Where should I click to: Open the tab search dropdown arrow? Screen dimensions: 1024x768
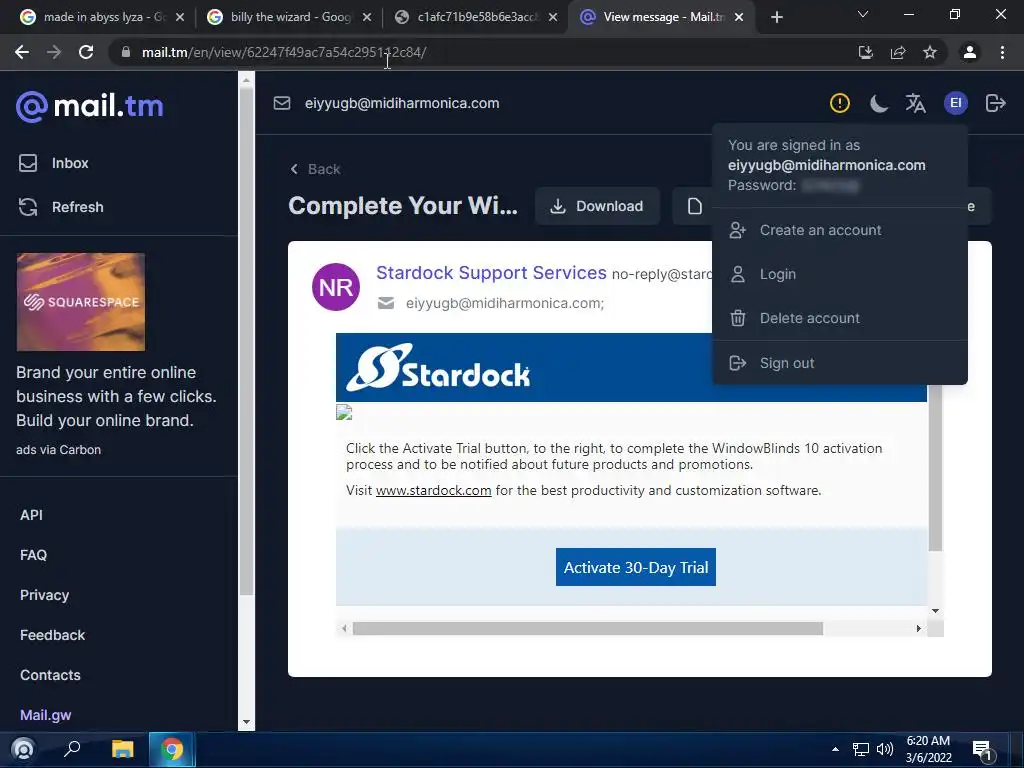click(x=863, y=14)
